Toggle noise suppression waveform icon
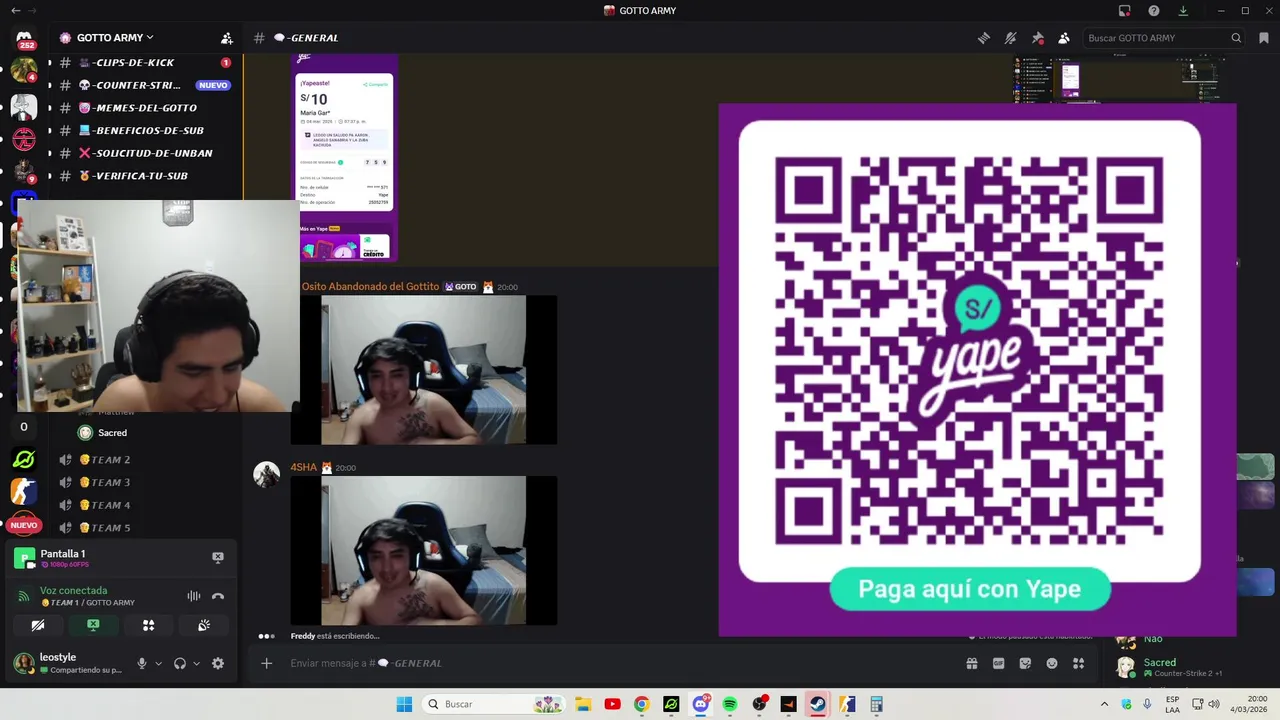Image resolution: width=1280 pixels, height=720 pixels. click(194, 596)
